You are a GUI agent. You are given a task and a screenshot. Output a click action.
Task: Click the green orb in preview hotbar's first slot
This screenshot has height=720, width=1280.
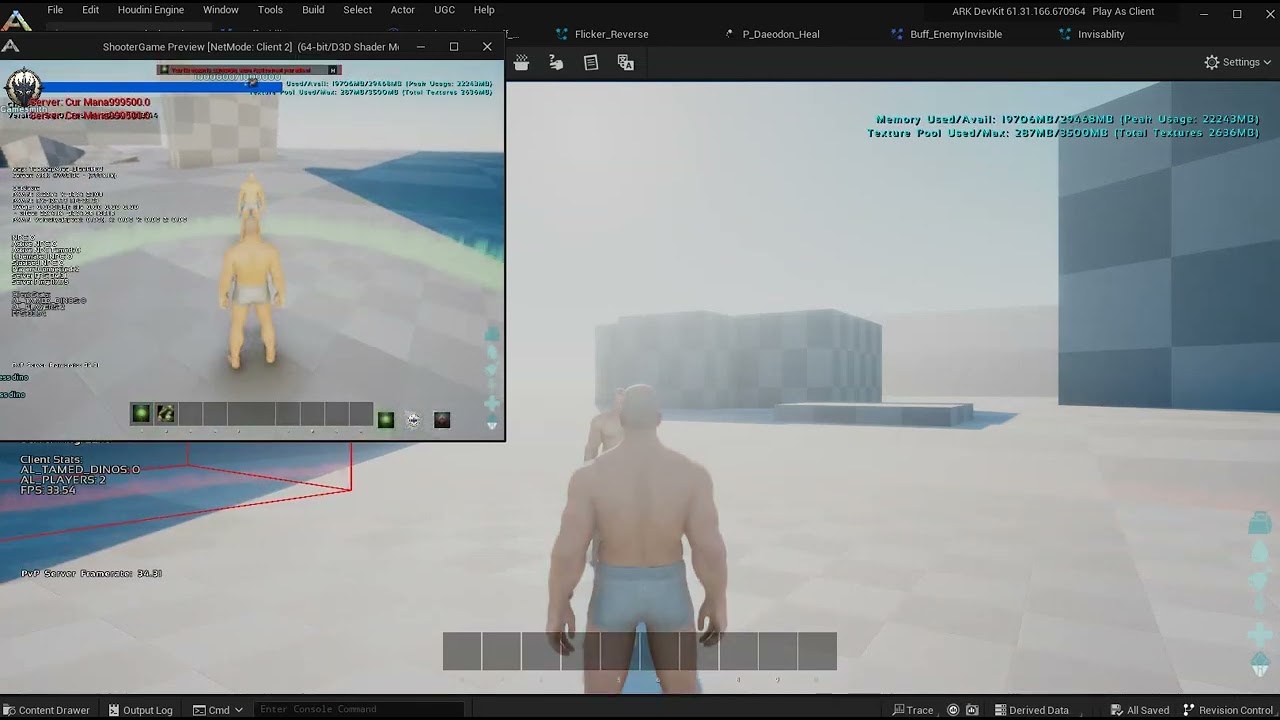click(x=141, y=413)
